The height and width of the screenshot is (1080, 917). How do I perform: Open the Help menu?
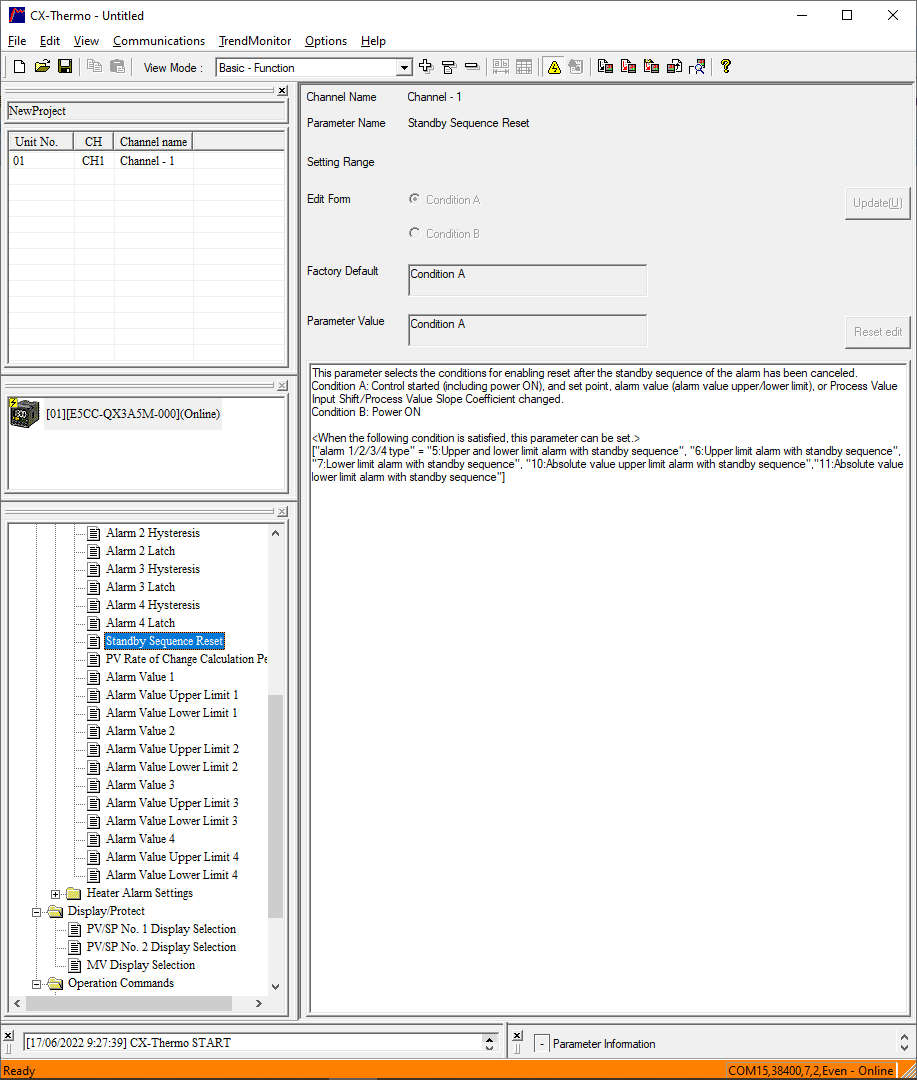point(373,41)
